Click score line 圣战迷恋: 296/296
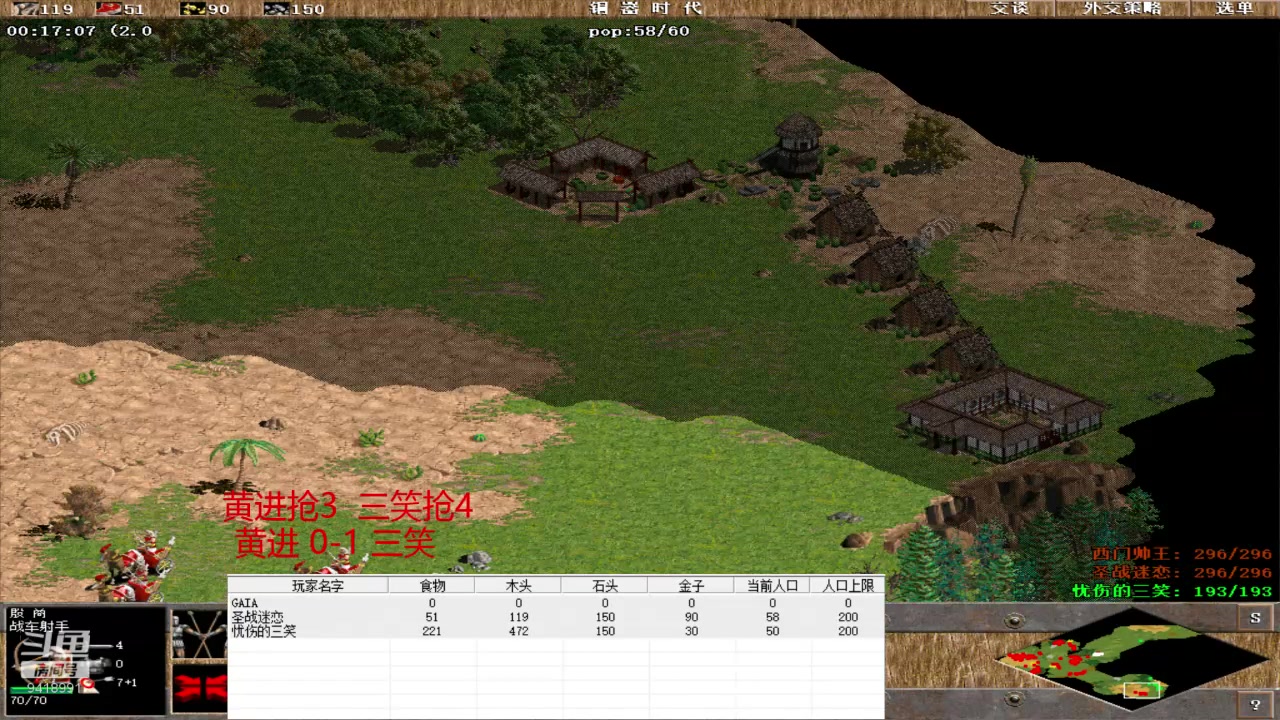1280x720 pixels. 1182,572
